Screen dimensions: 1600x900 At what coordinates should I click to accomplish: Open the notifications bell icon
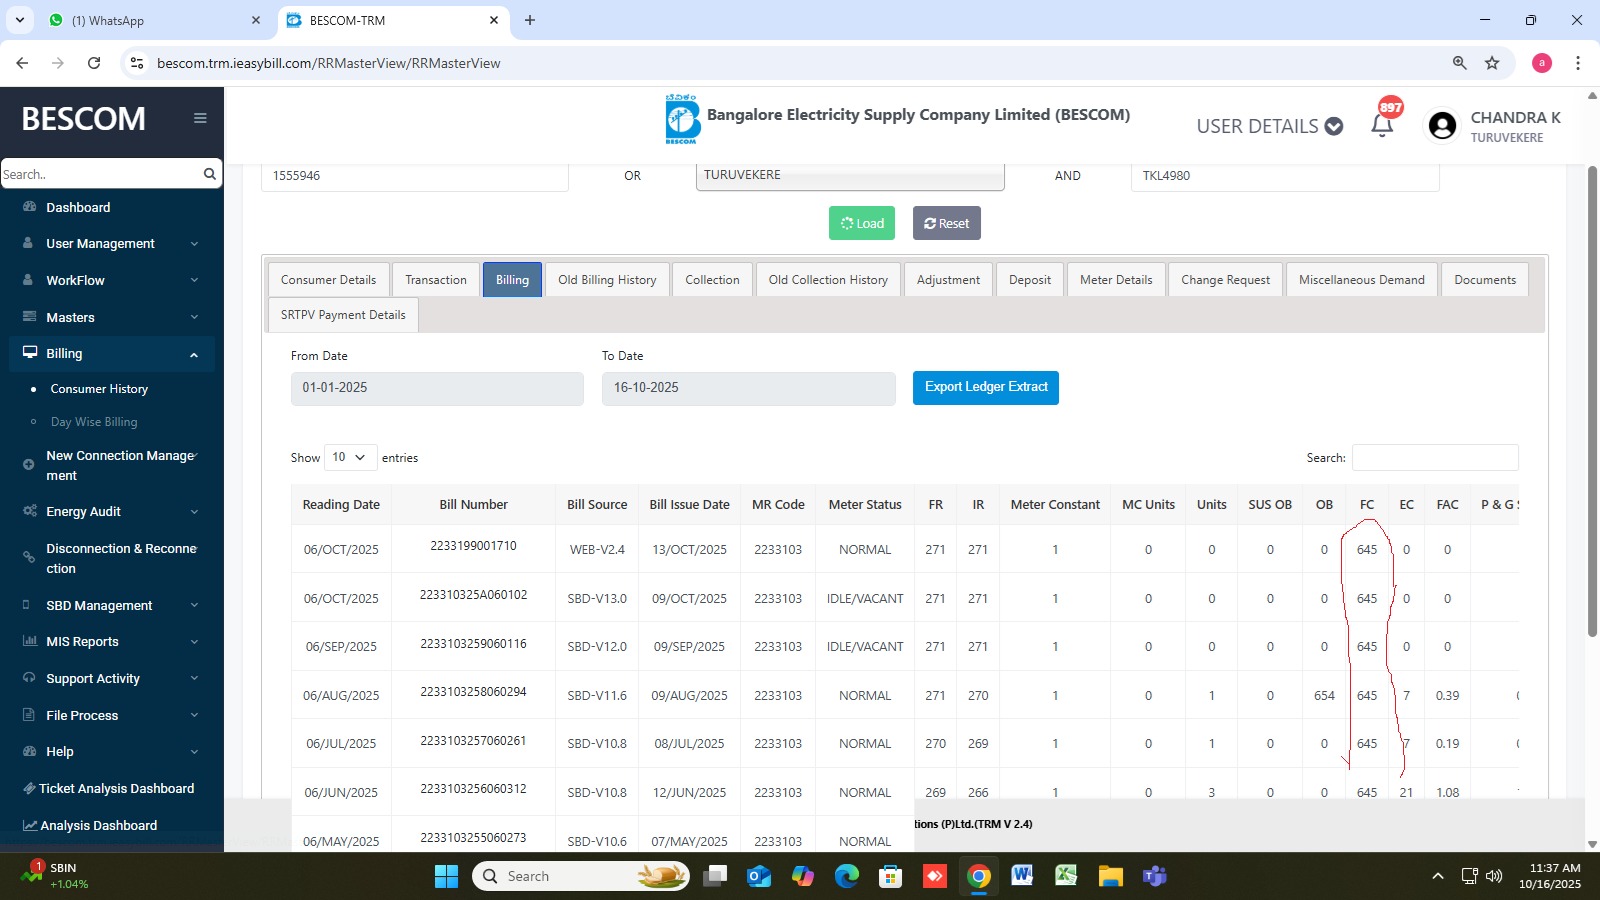pos(1382,125)
